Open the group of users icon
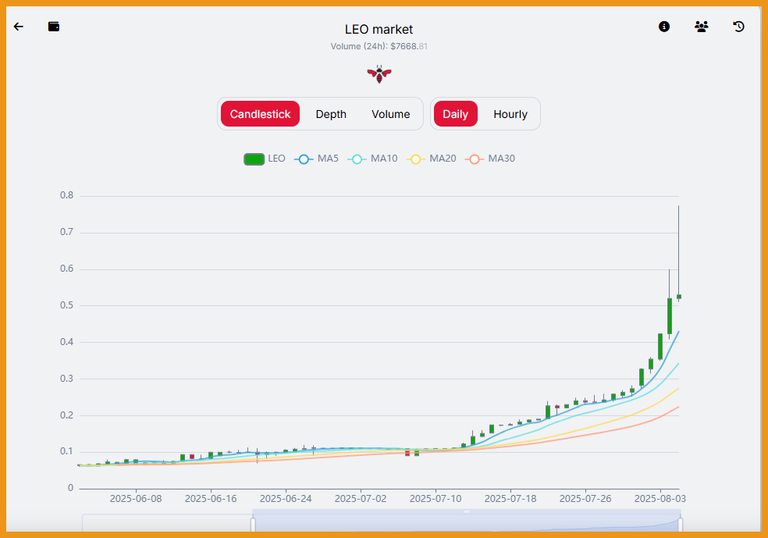The width and height of the screenshot is (768, 538). coord(701,26)
